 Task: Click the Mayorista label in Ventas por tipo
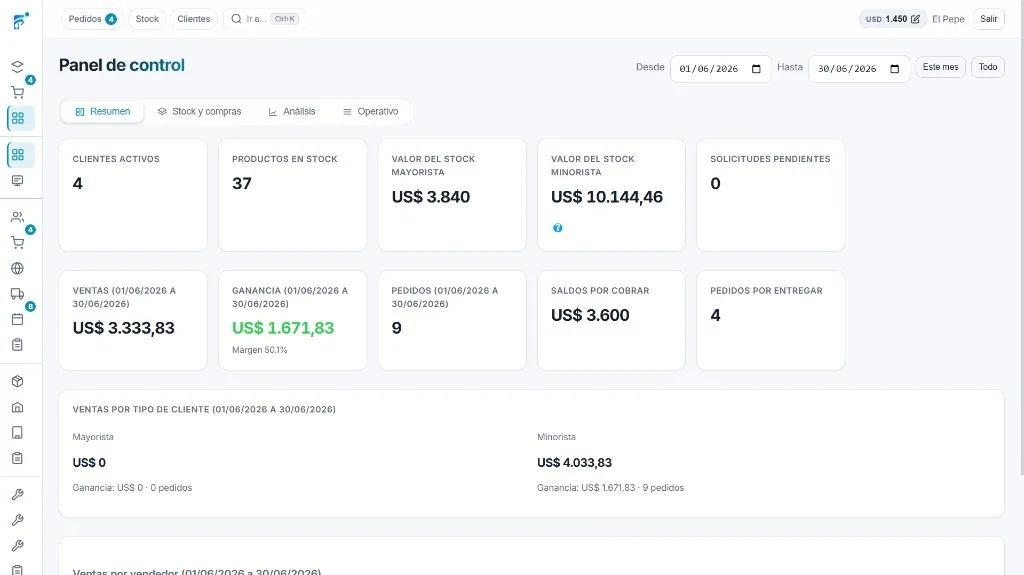pyautogui.click(x=93, y=437)
